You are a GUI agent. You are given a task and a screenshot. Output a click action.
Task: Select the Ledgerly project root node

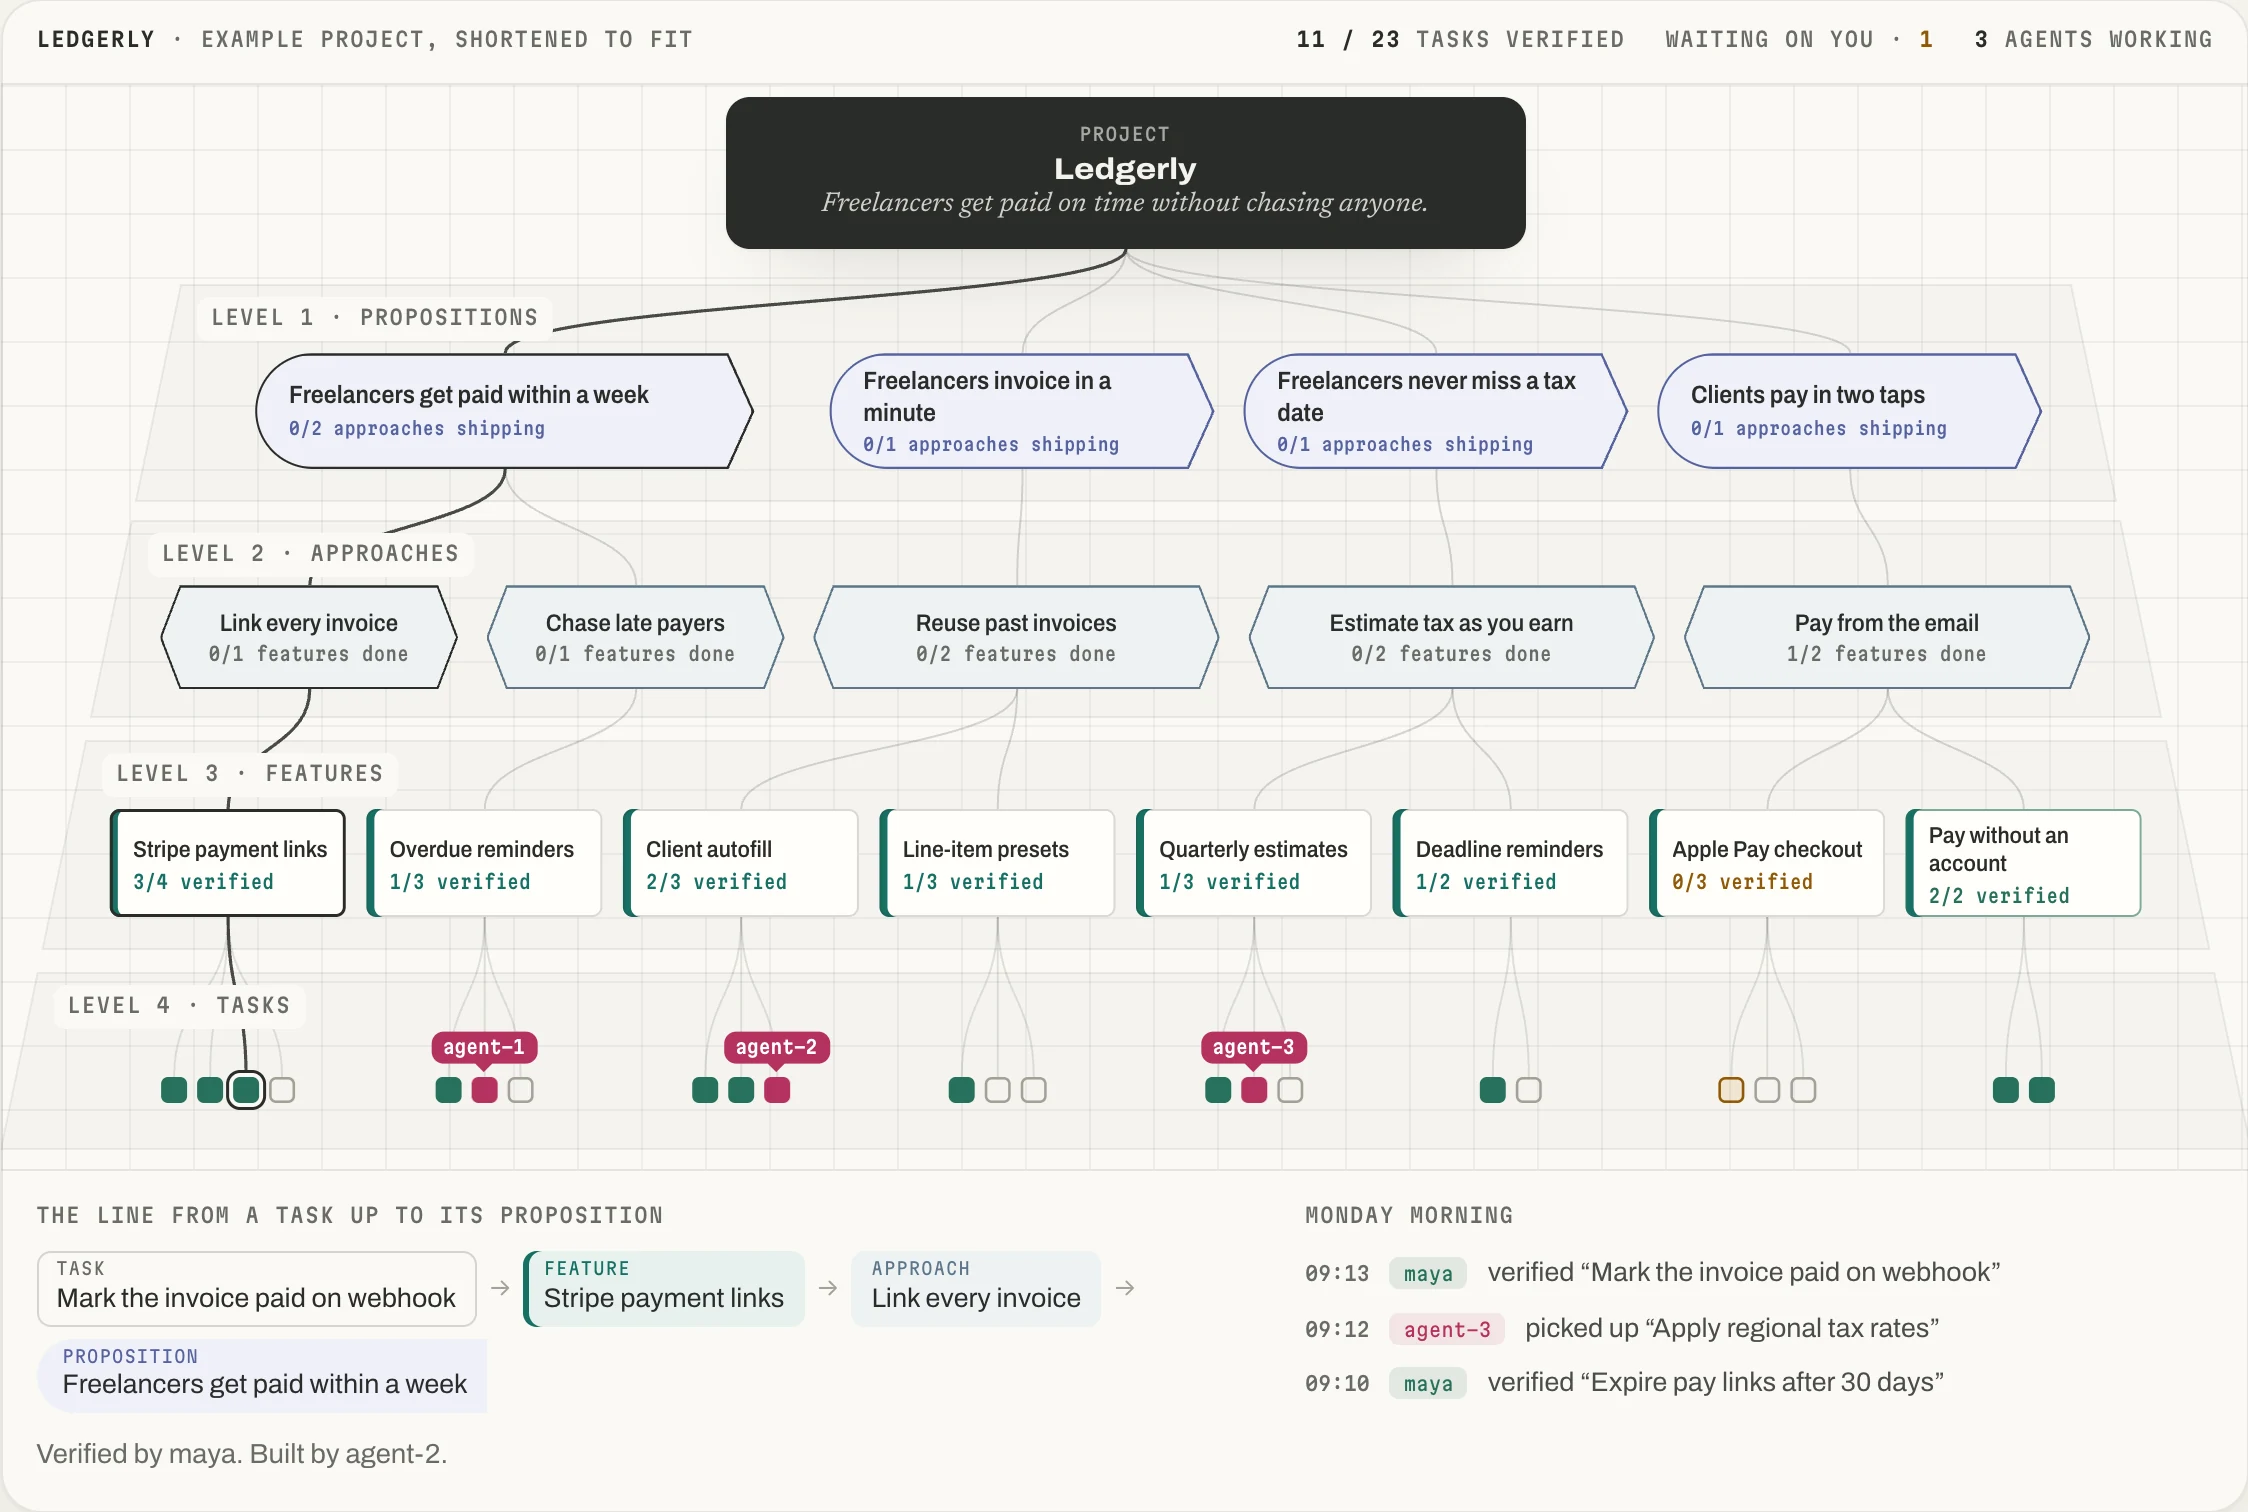(1125, 172)
